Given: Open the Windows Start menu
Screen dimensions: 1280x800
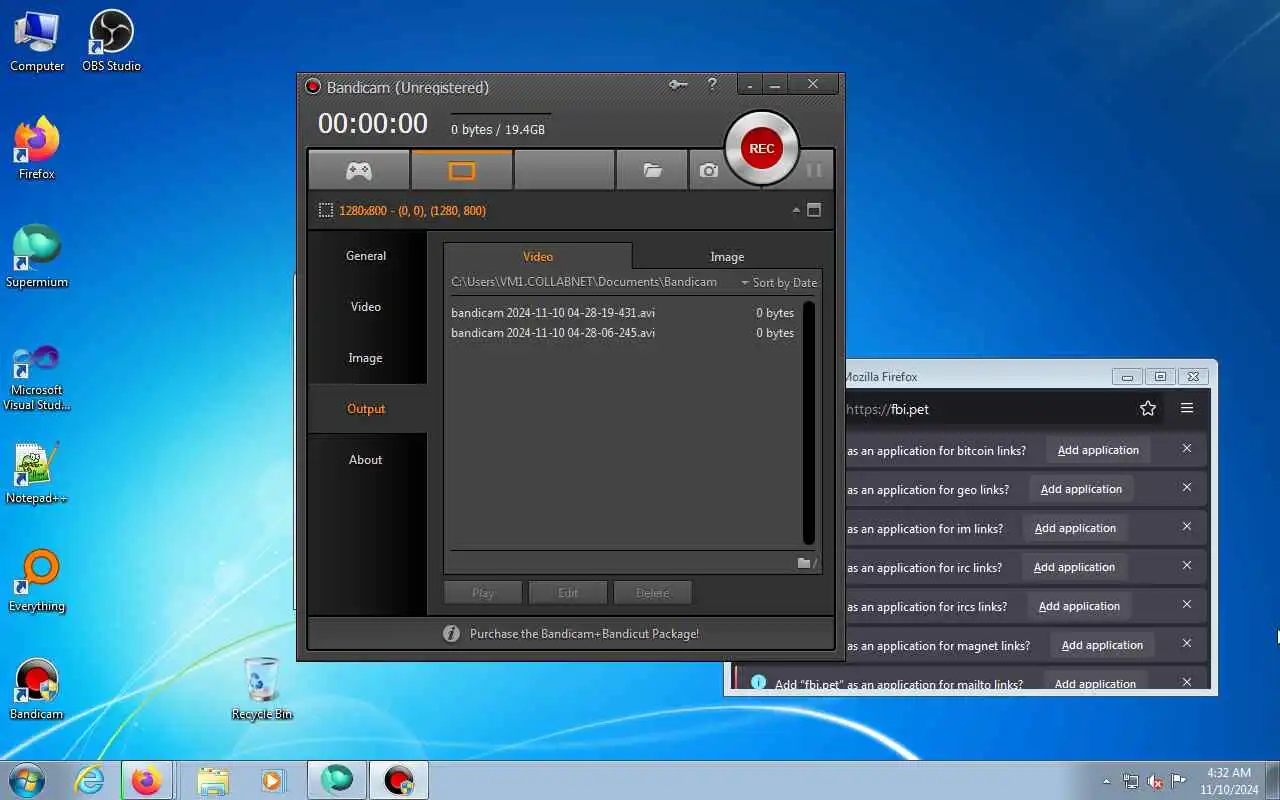Looking at the screenshot, I should coord(27,780).
